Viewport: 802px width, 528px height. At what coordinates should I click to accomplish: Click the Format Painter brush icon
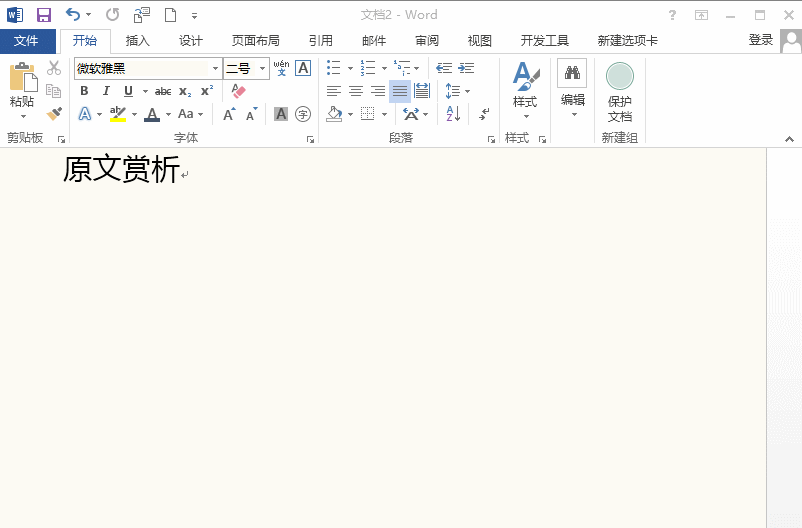click(x=54, y=114)
